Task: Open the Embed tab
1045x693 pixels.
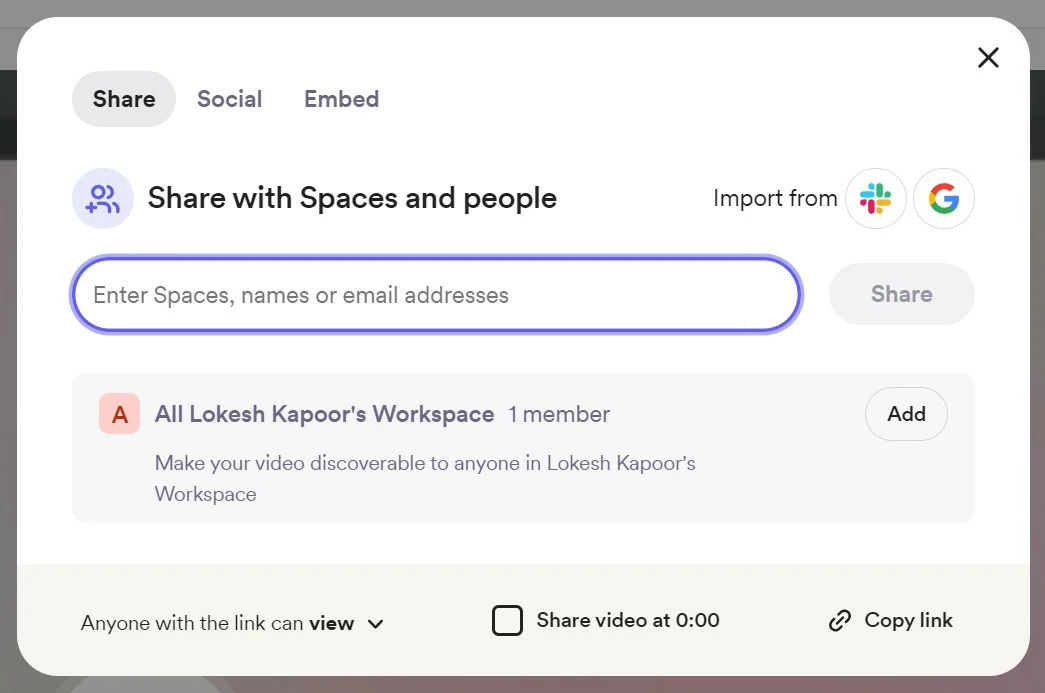Action: pyautogui.click(x=341, y=98)
